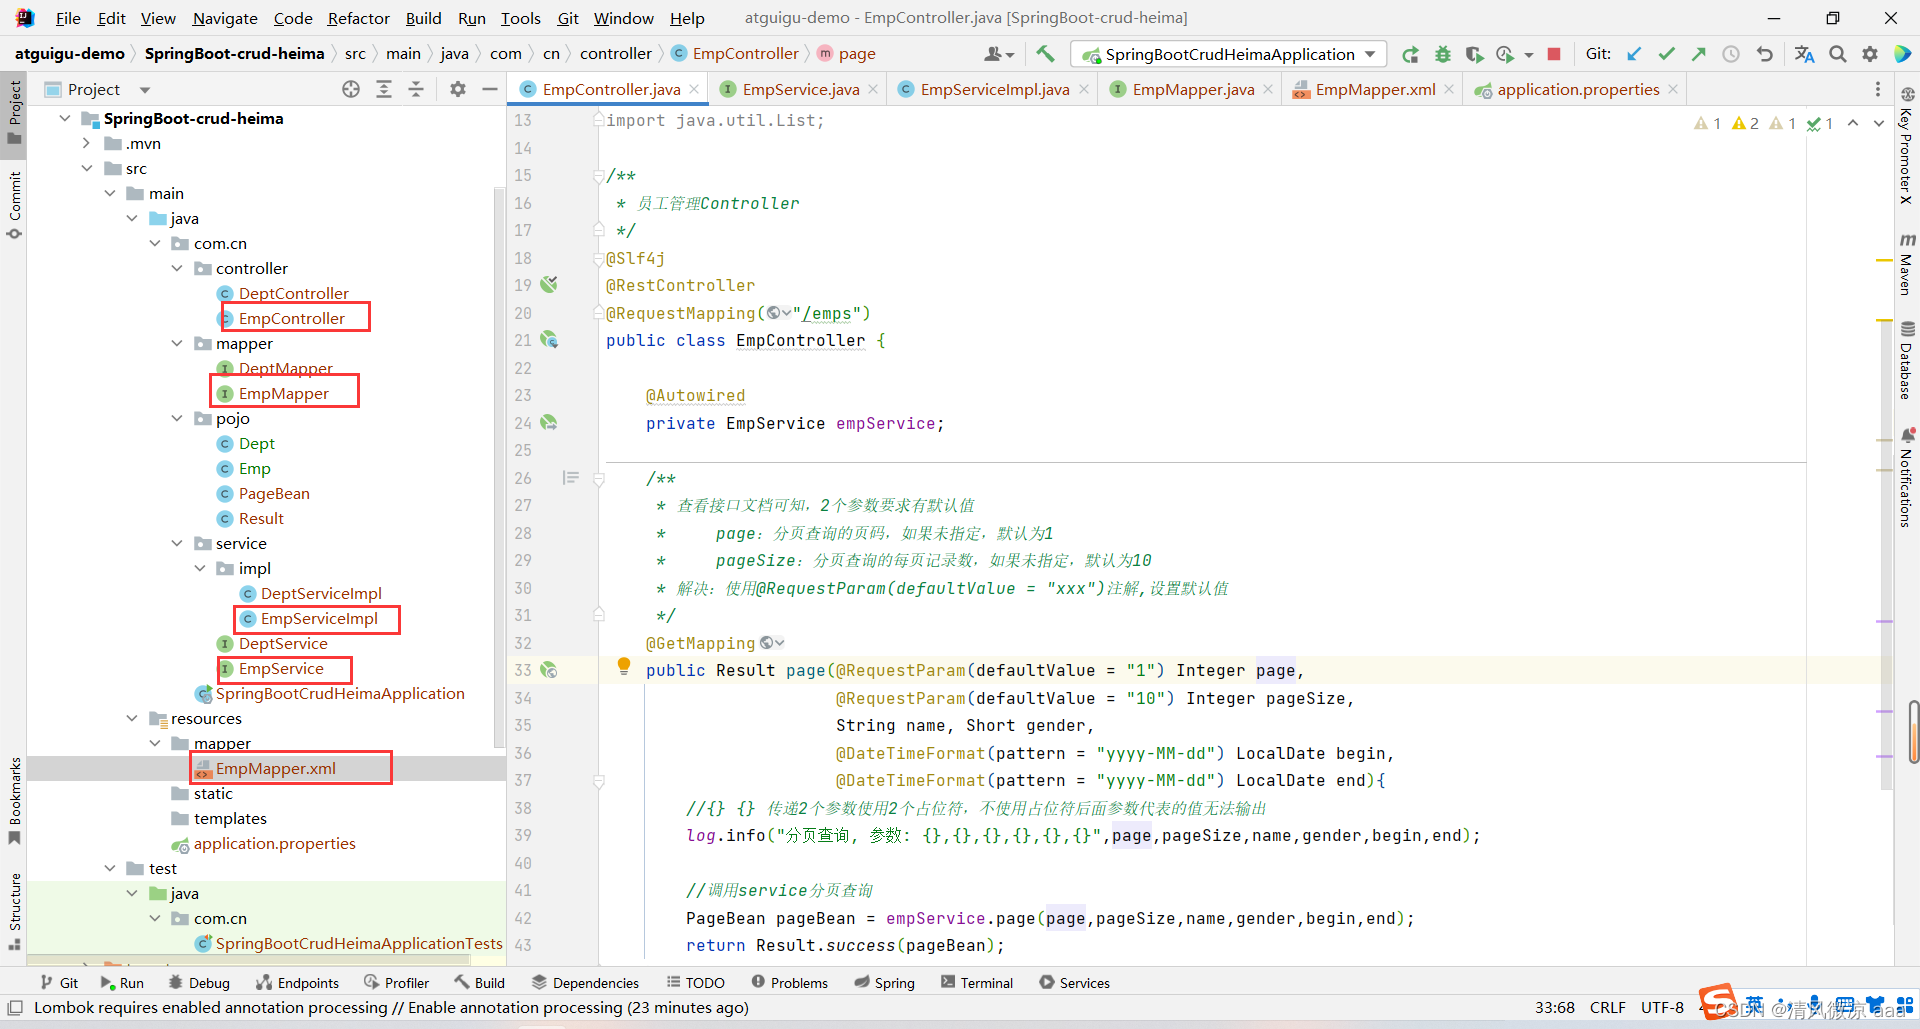Click Git Update Project arrow icon

pos(1634,54)
